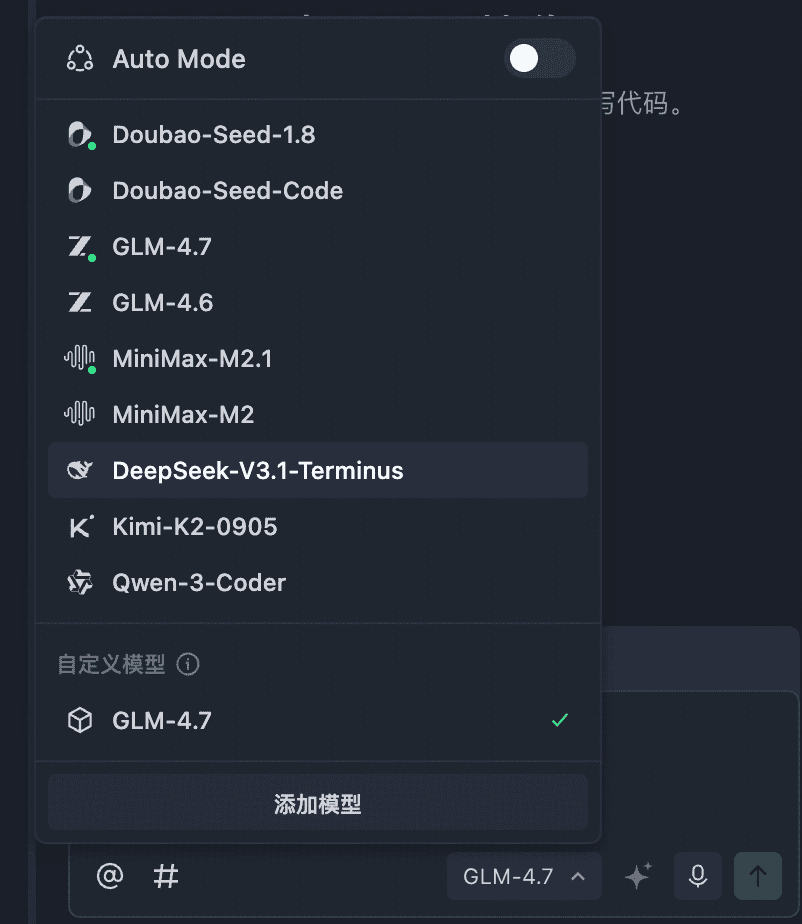802x924 pixels.
Task: Click the Z logo next to GLM-4.7
Action: (x=80, y=246)
